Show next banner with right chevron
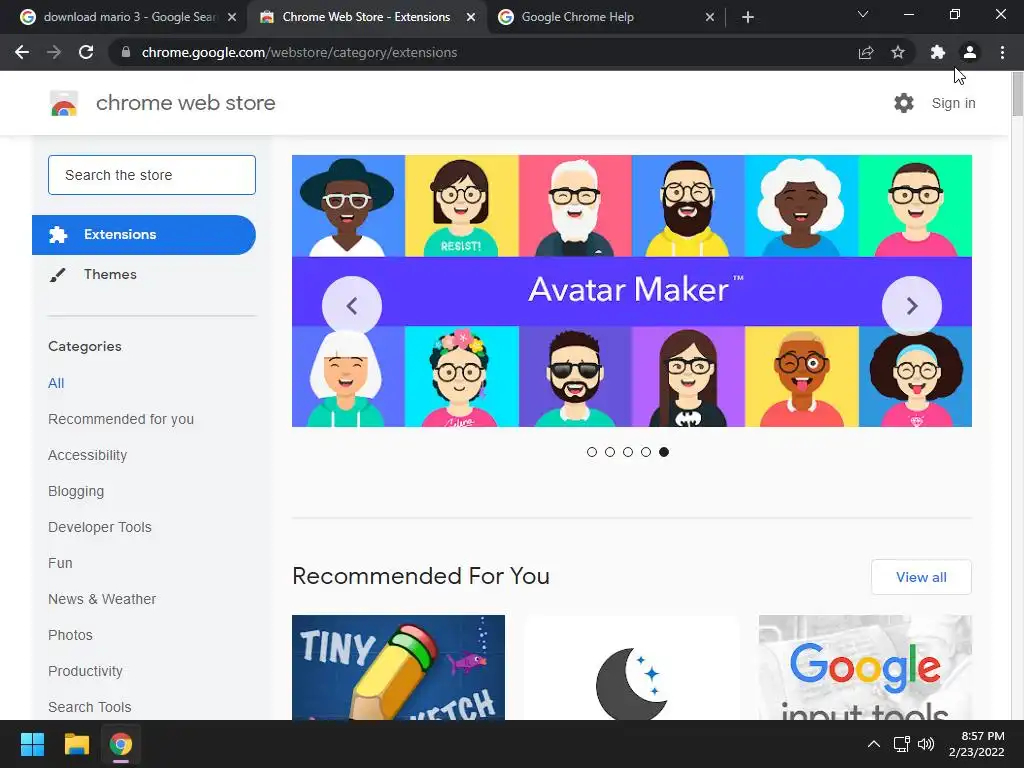The height and width of the screenshot is (768, 1024). point(912,306)
